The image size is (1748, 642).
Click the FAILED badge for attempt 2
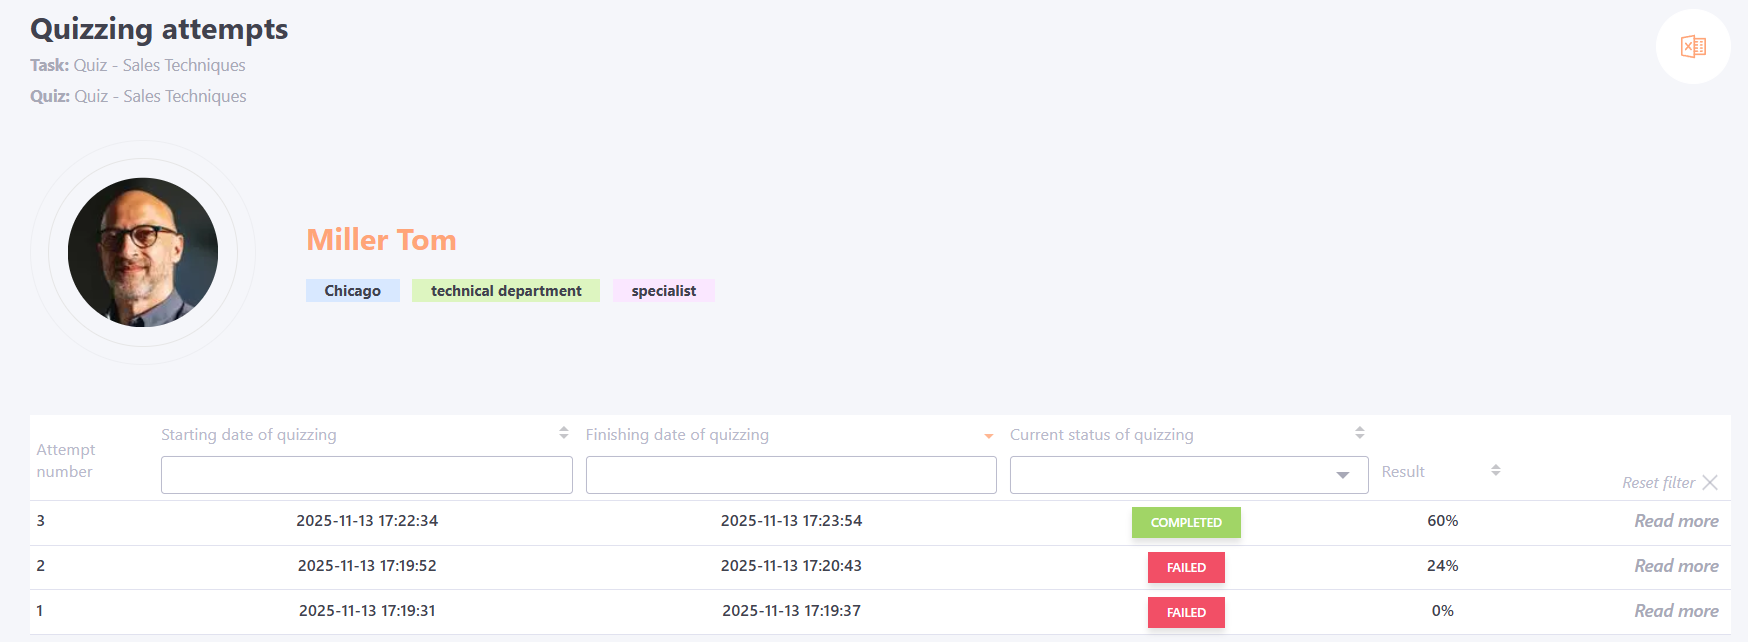click(x=1186, y=567)
